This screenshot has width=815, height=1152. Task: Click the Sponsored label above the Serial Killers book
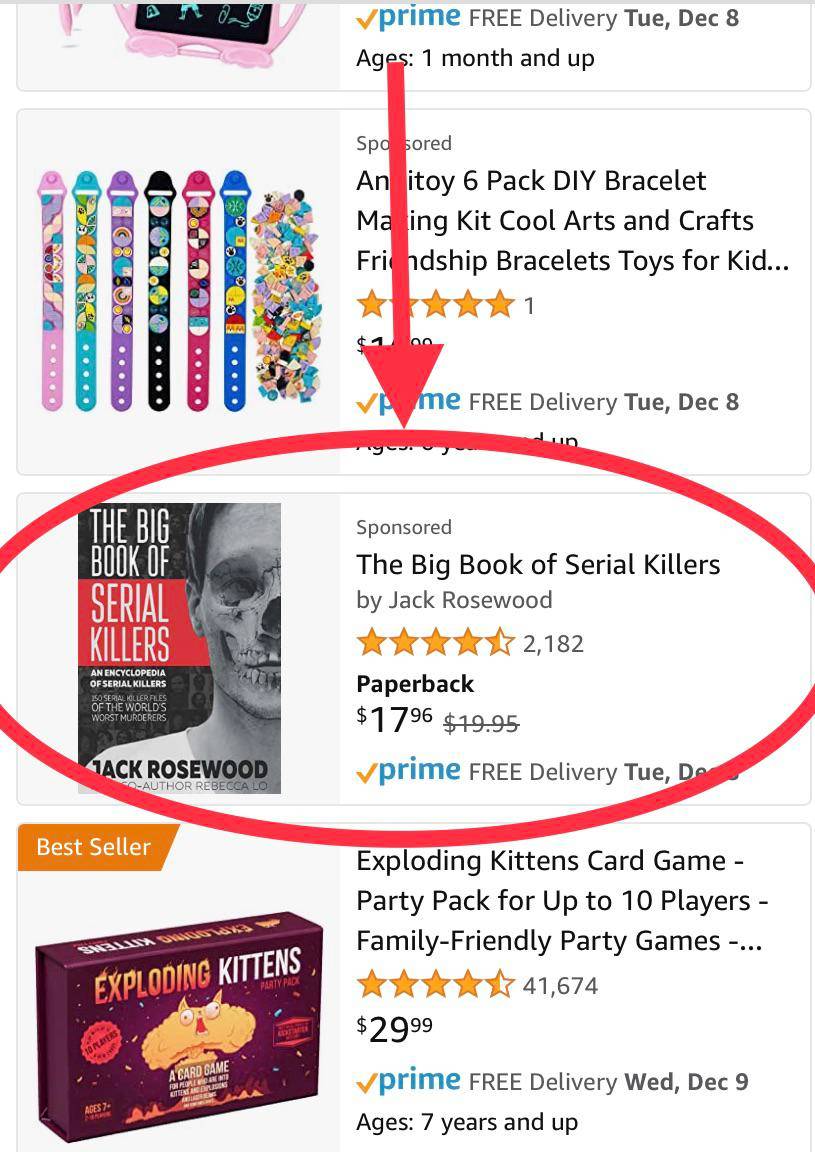404,527
